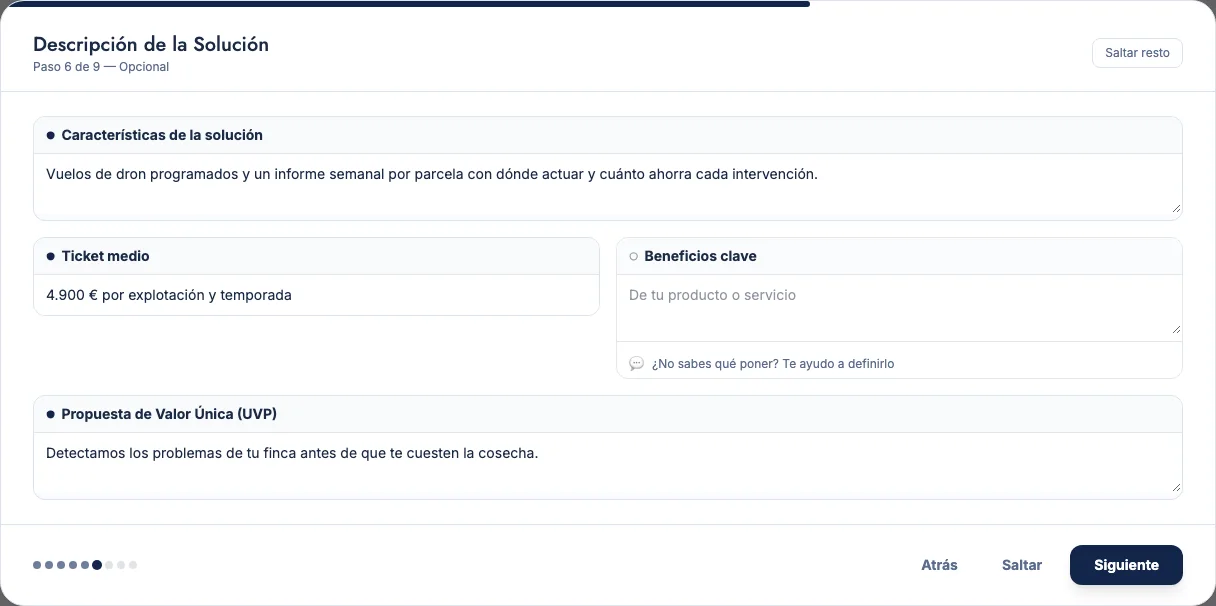Grab resize handle of Características text area
Viewport: 1216px width, 606px height.
[1176, 209]
